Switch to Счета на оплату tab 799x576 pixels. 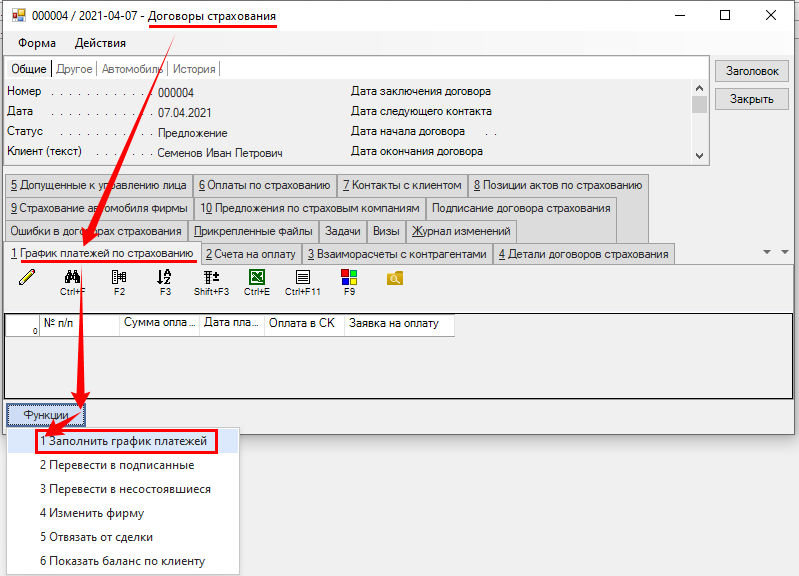[x=250, y=254]
